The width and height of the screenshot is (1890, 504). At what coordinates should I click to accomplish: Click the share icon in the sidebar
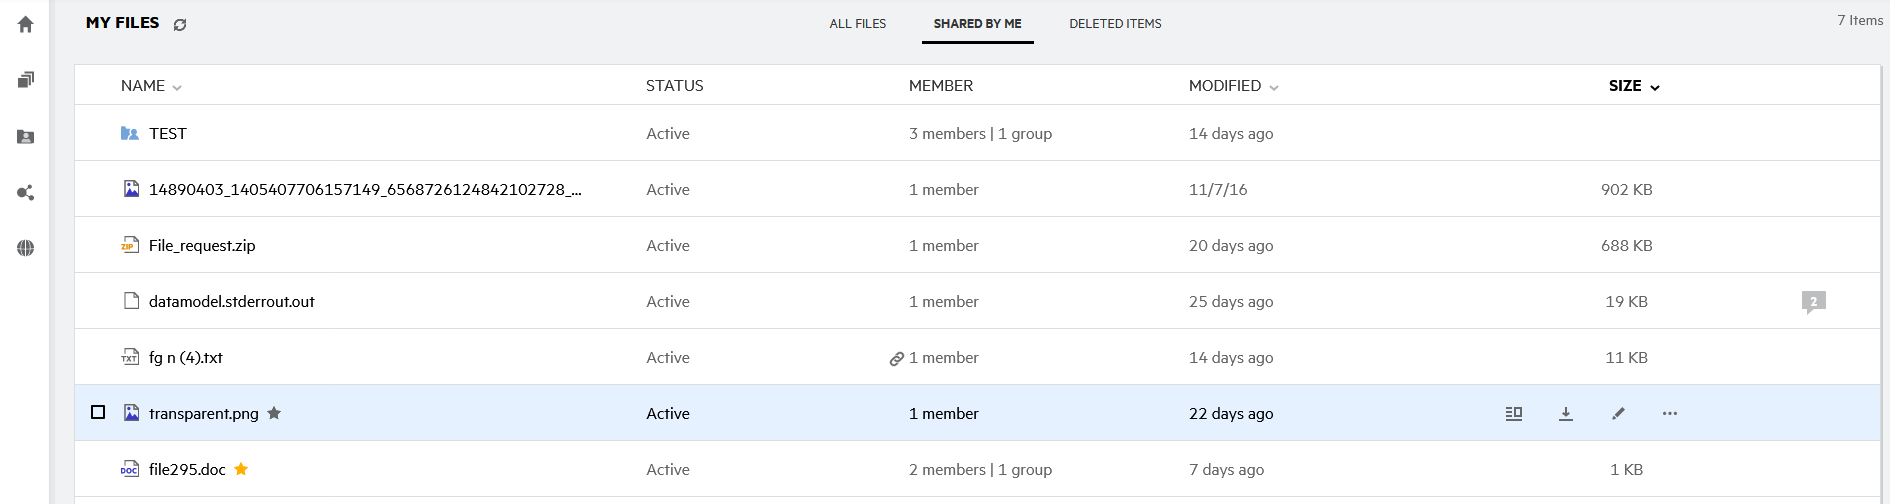pos(26,192)
